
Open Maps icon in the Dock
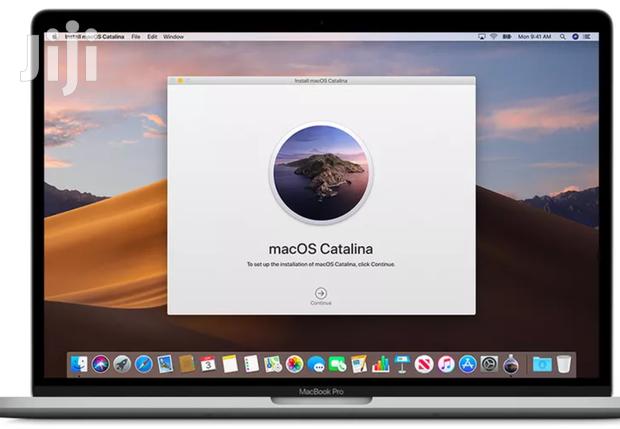[273, 364]
